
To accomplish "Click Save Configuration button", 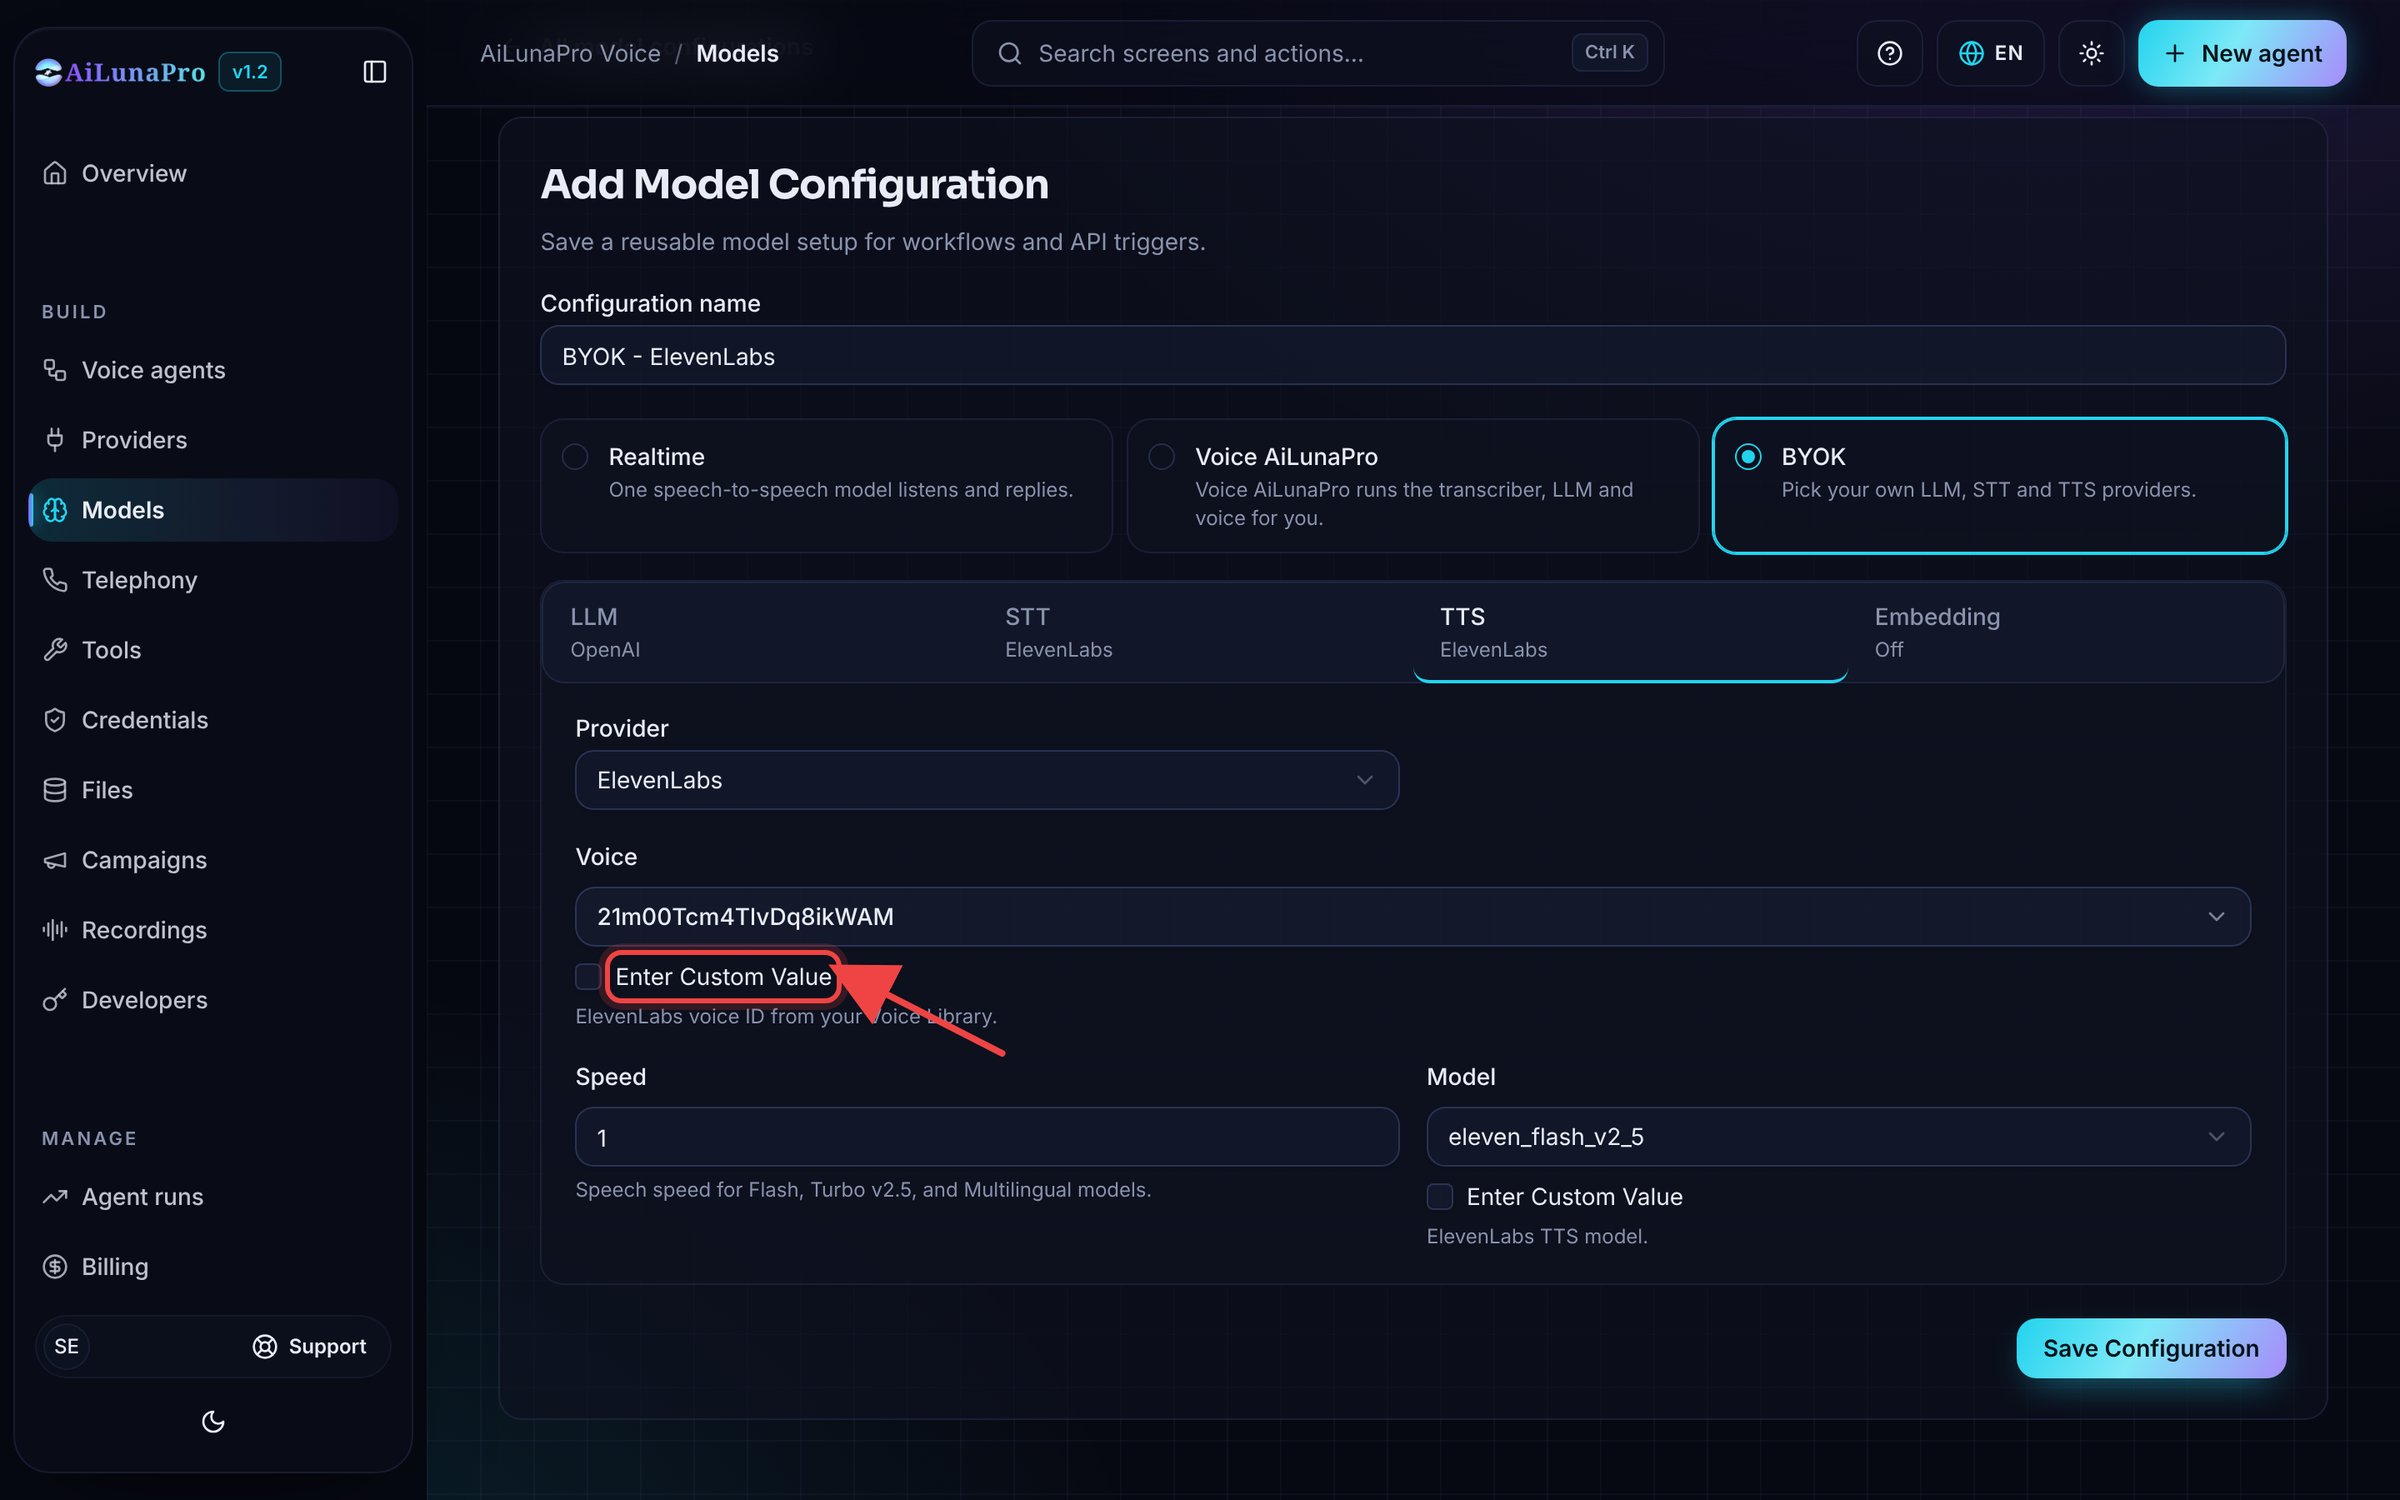I will click(x=2151, y=1348).
